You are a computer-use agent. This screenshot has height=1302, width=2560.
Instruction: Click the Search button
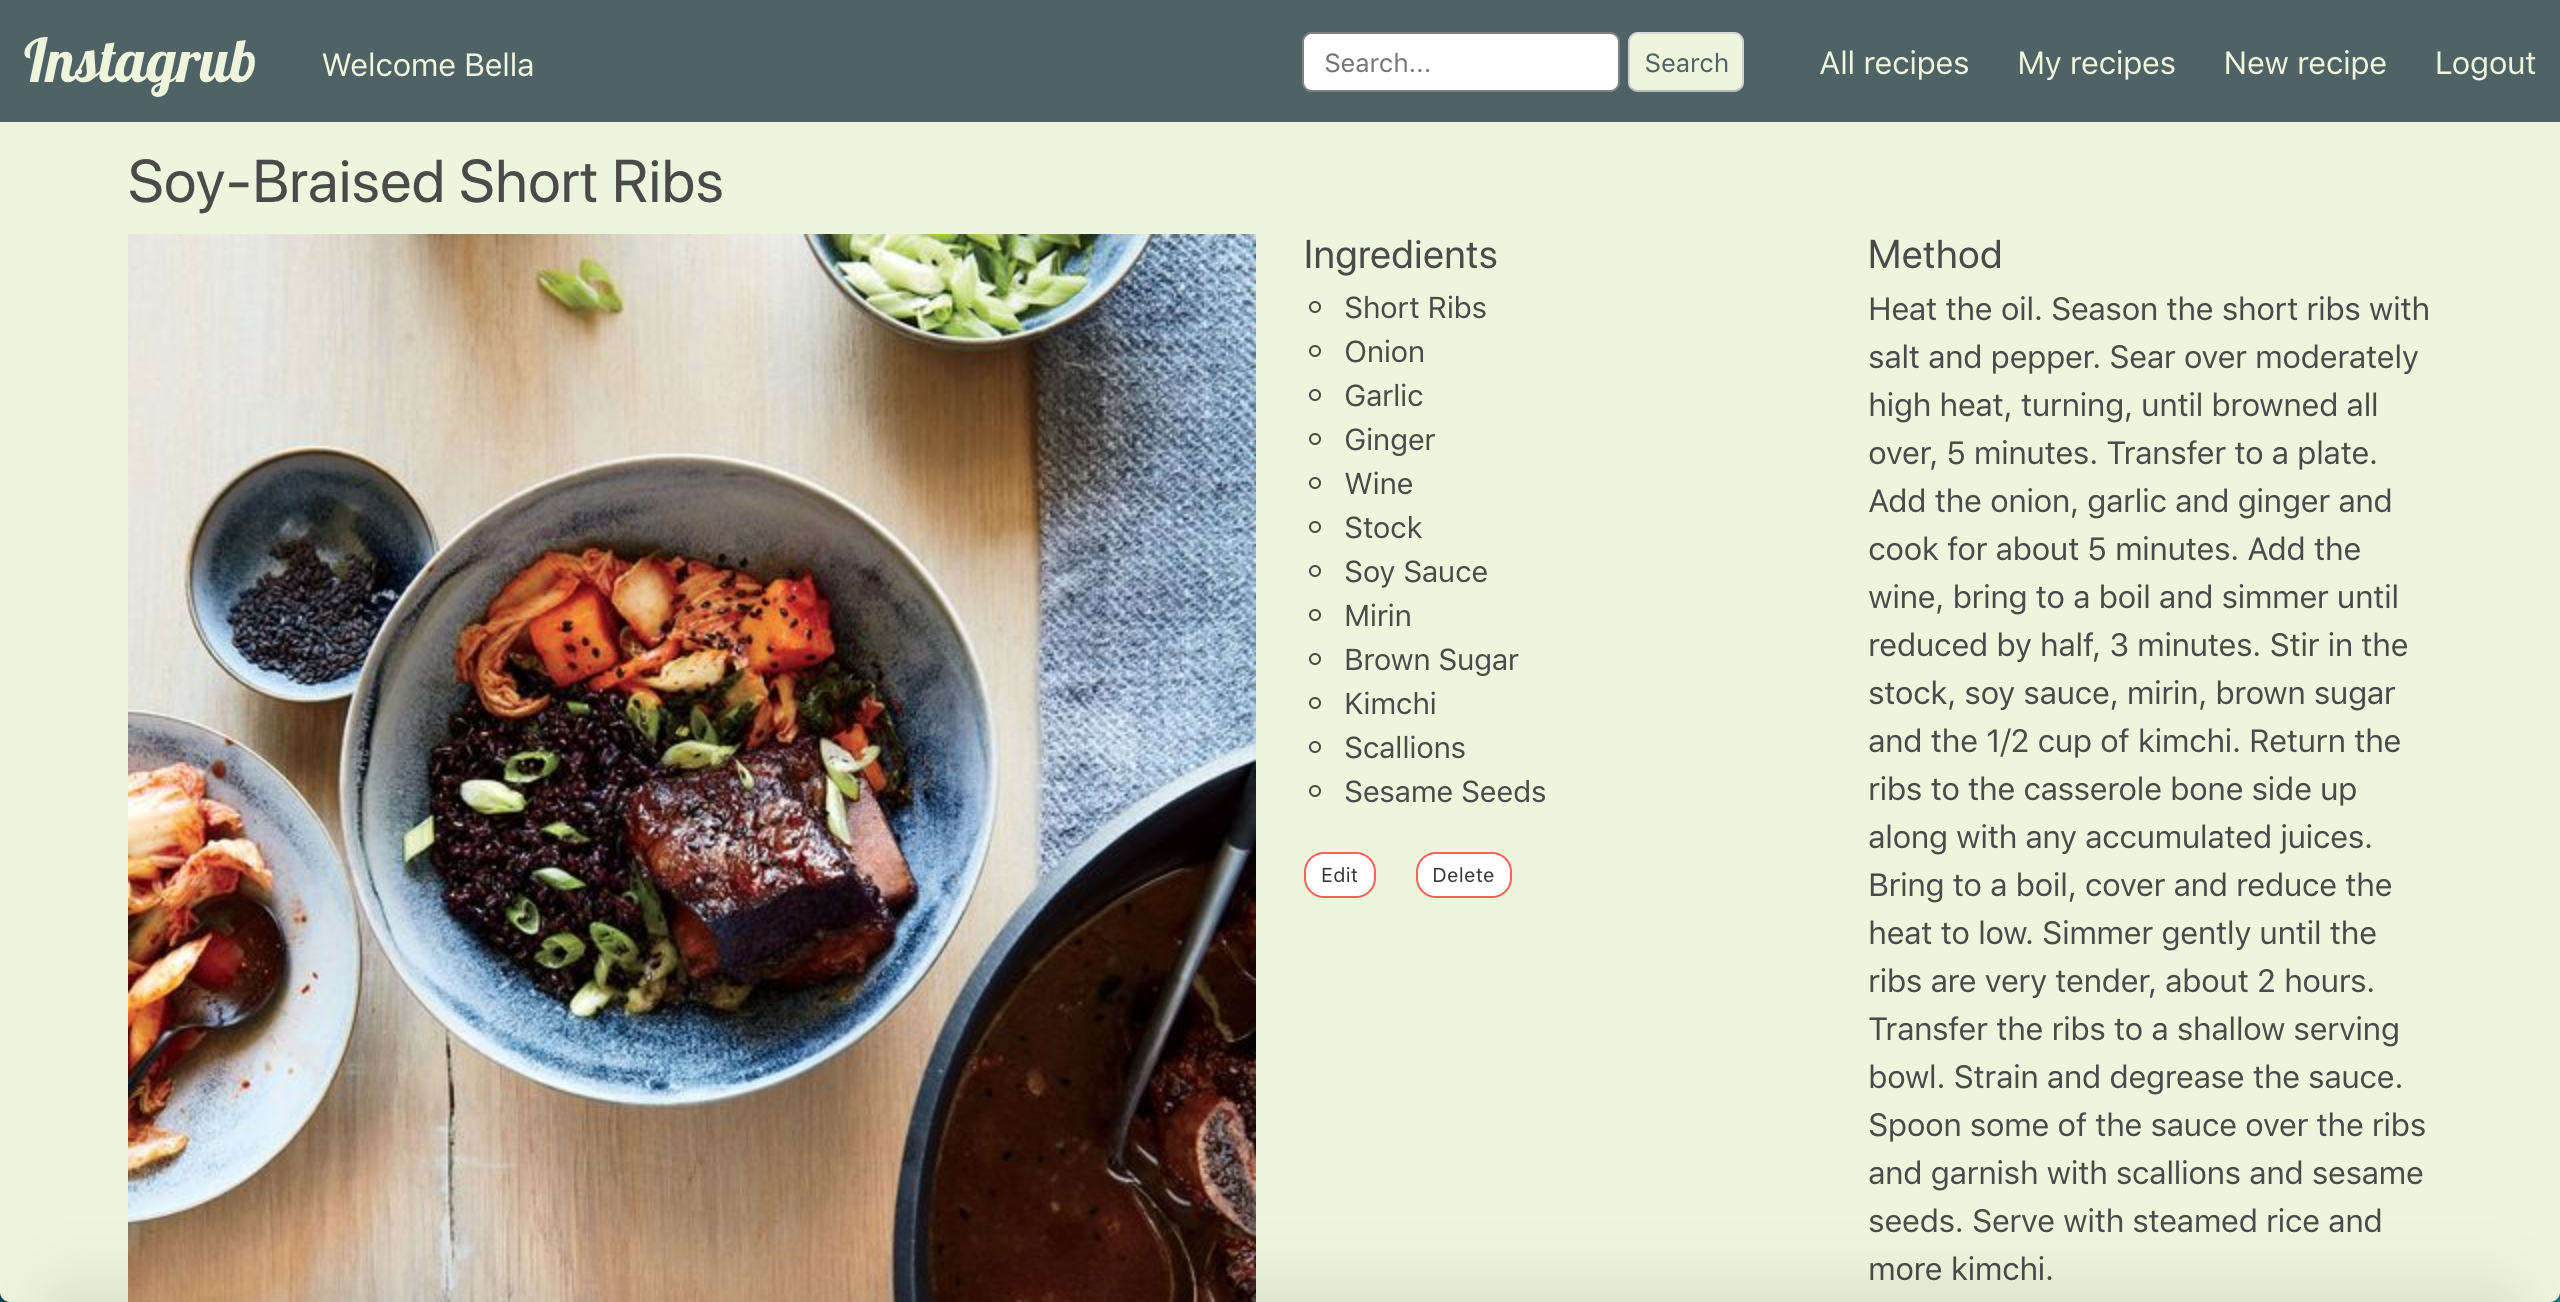(1685, 62)
